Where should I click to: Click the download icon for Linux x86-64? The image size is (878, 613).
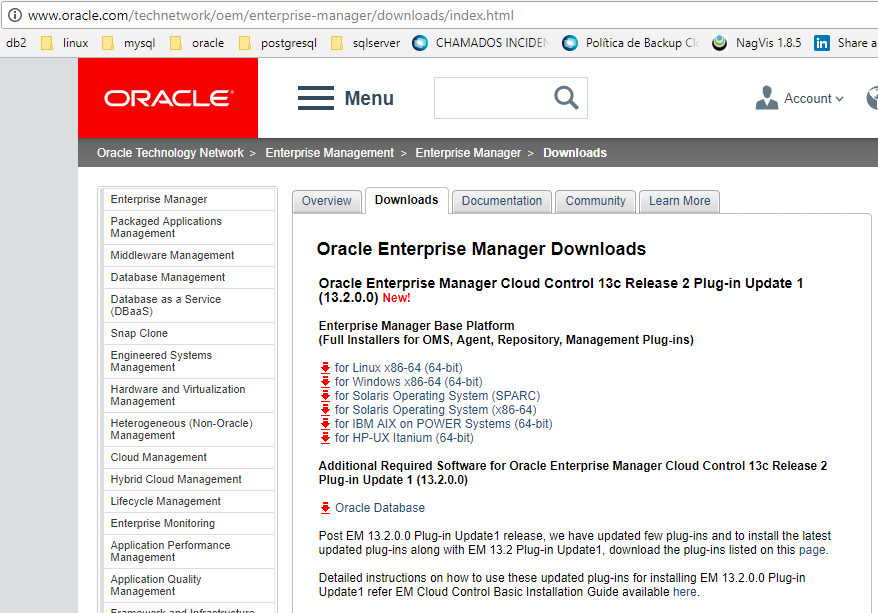(325, 366)
